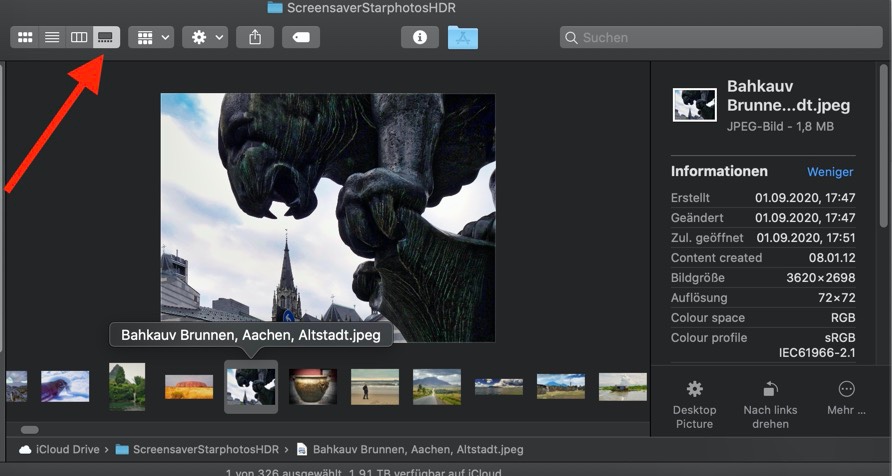Click Weniger to collapse information
The image size is (892, 476).
tap(830, 172)
